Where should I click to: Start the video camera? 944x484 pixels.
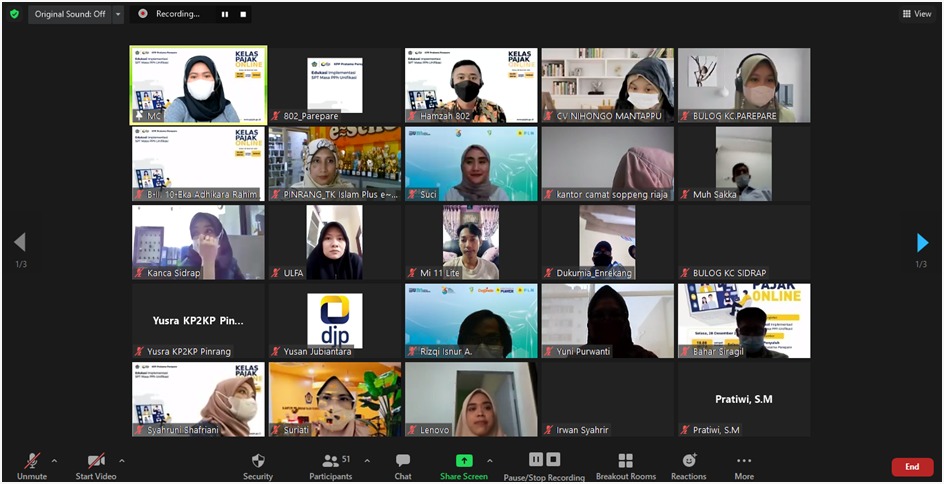point(96,465)
